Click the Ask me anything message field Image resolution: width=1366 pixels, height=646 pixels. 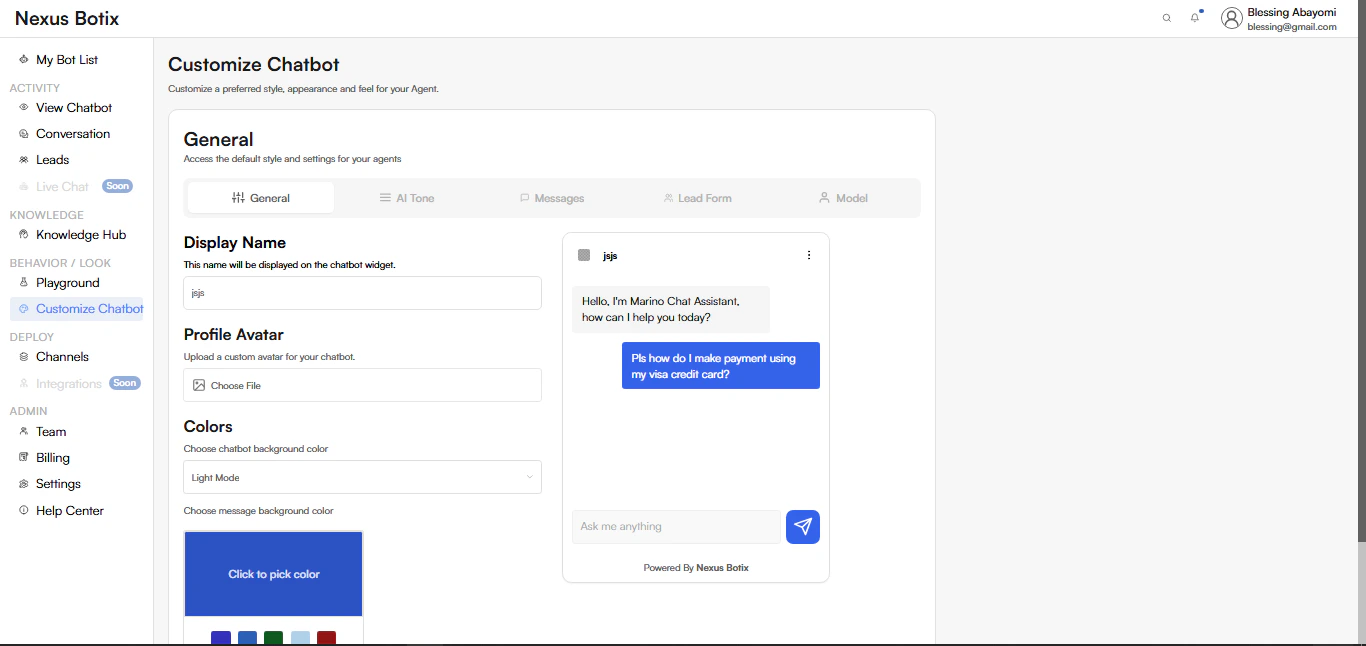(676, 527)
